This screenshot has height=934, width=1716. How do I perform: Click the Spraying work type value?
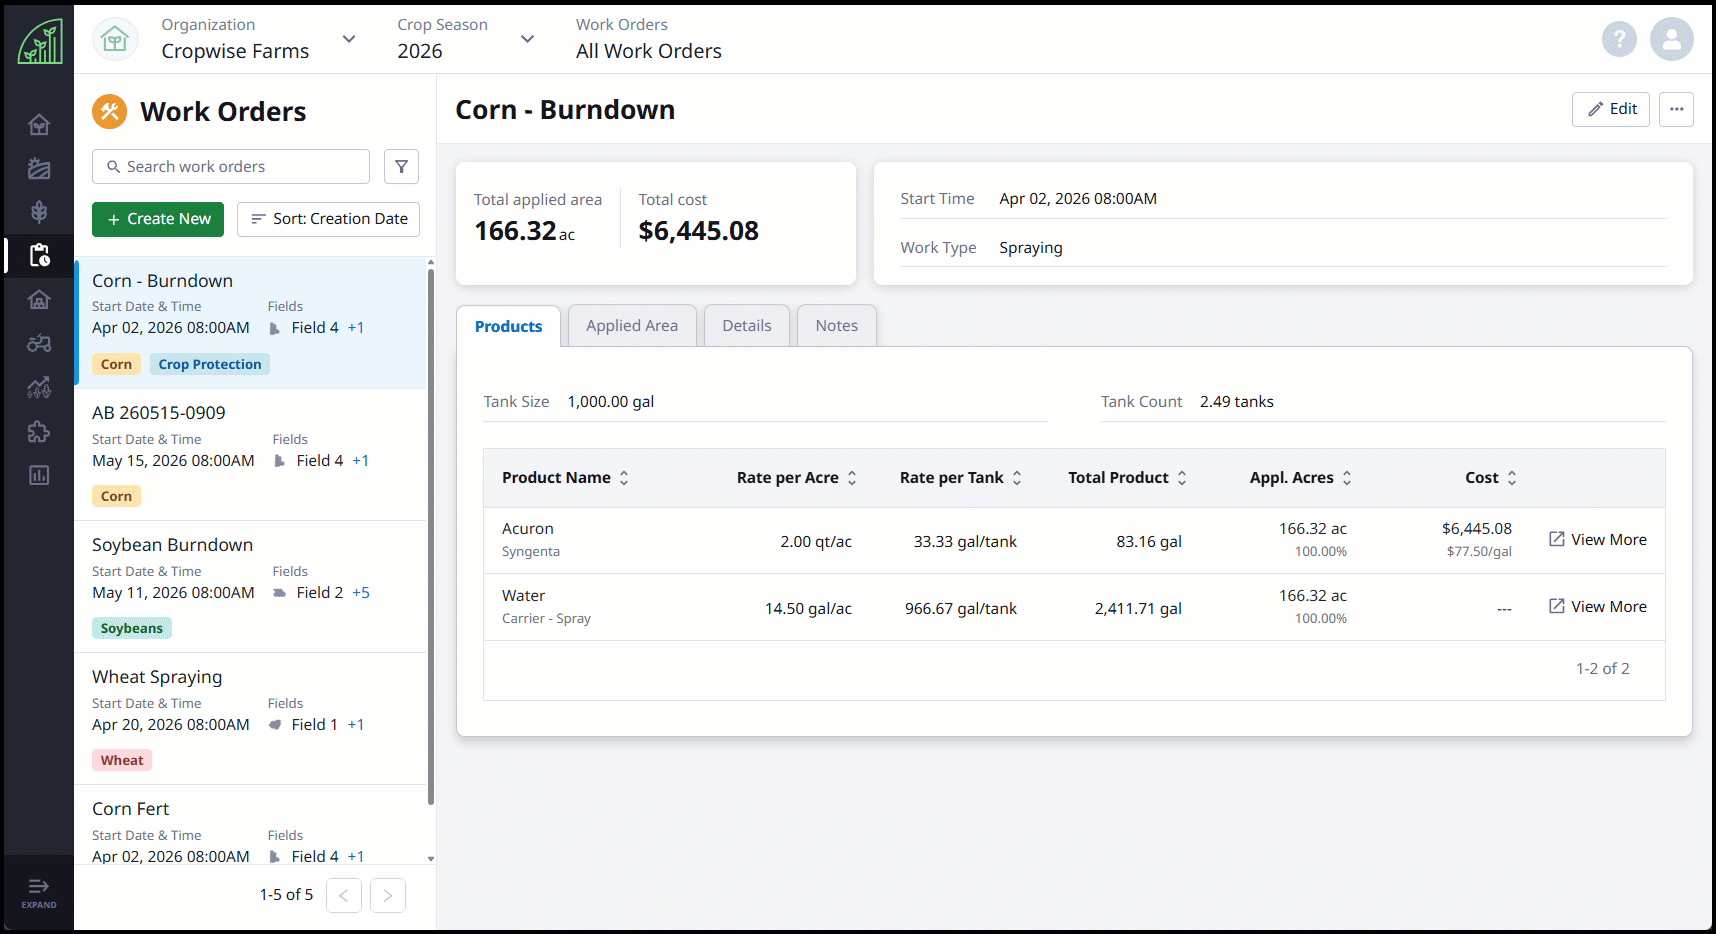pos(1031,248)
